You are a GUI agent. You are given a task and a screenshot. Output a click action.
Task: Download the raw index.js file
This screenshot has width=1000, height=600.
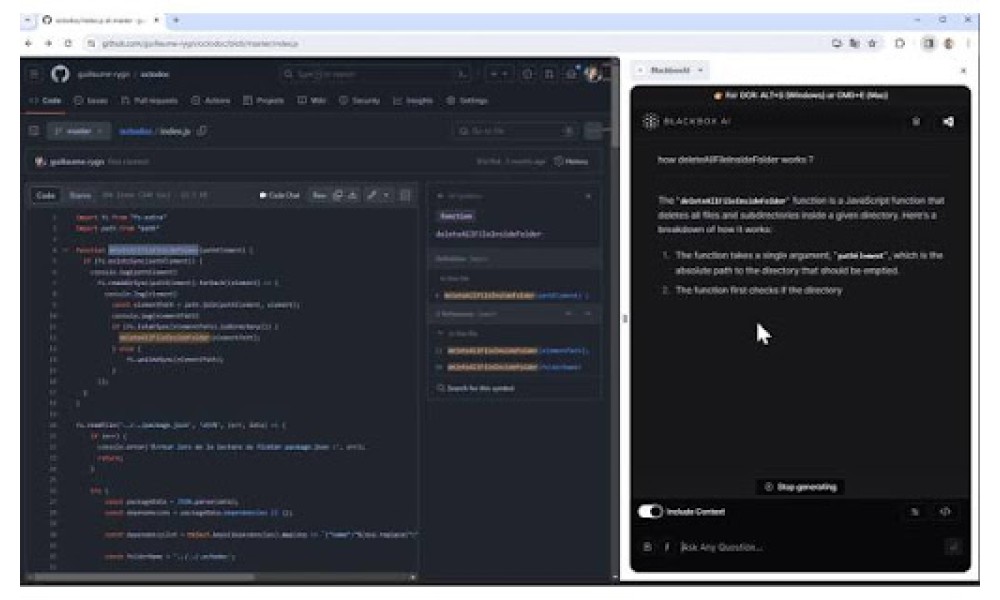click(353, 195)
